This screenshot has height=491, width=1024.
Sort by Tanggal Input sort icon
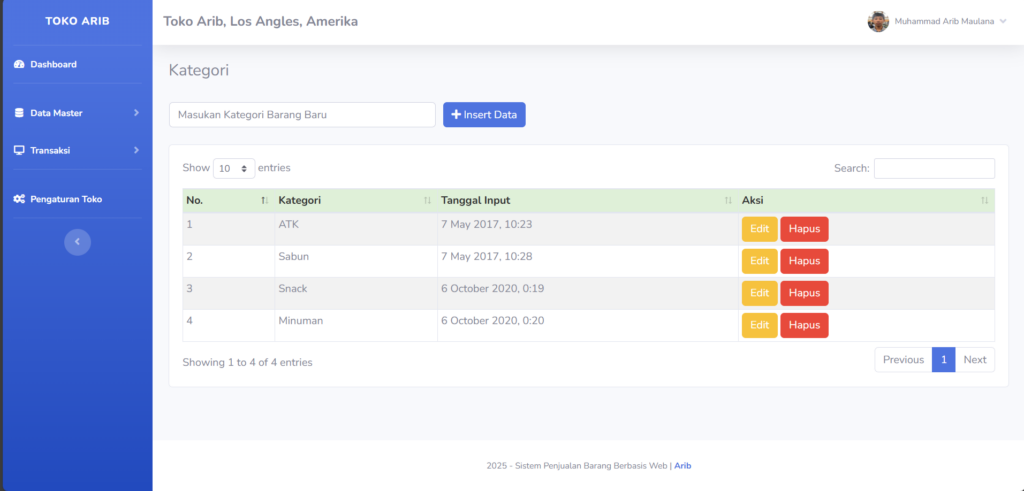click(x=728, y=200)
